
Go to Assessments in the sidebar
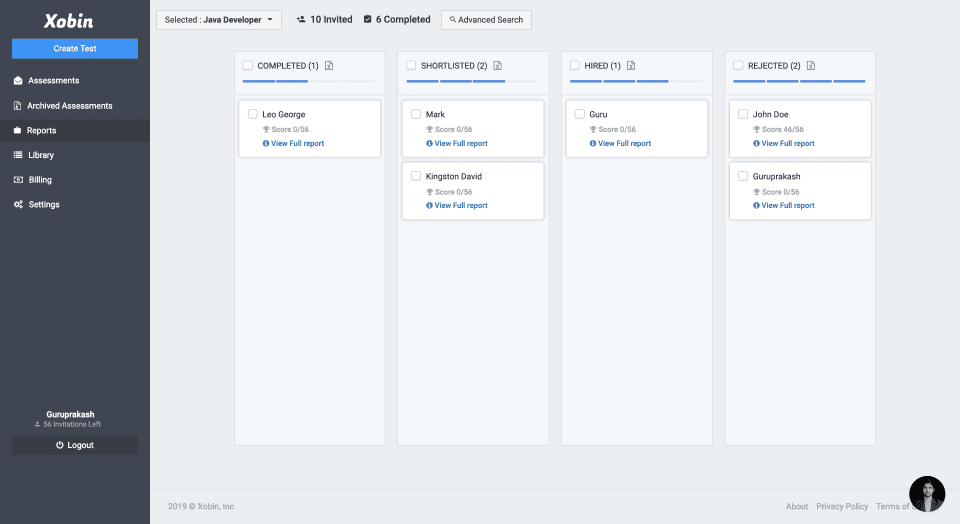(53, 80)
